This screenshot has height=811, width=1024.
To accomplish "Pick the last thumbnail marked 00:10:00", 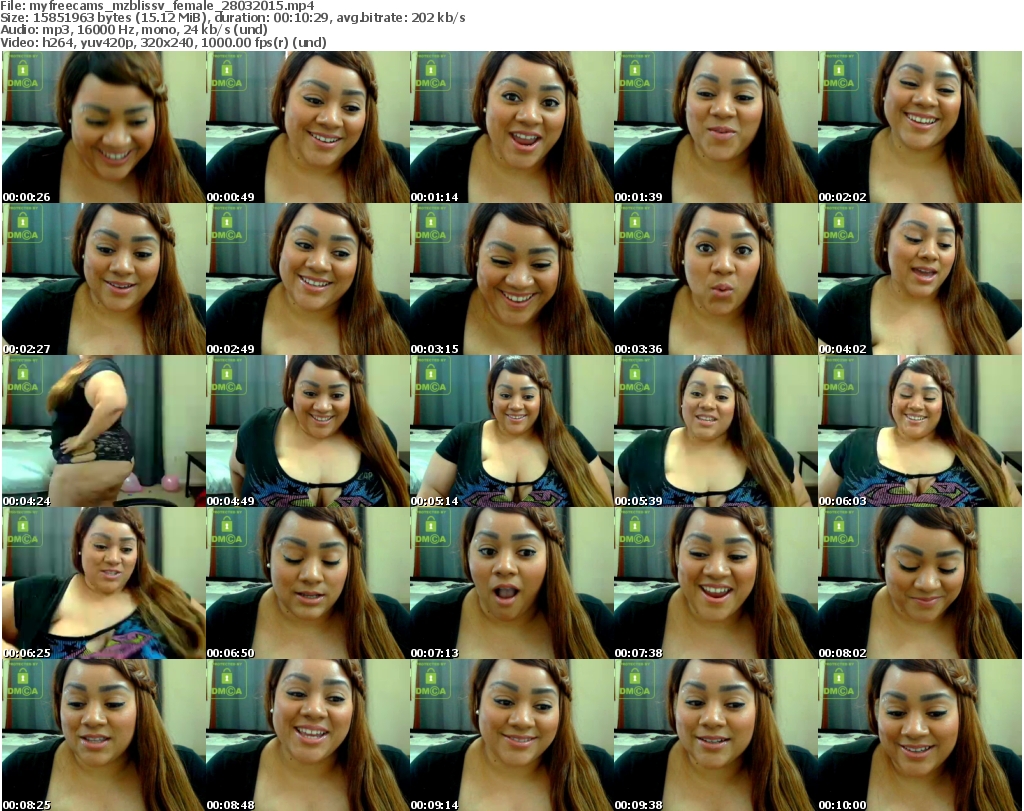I will [920, 735].
